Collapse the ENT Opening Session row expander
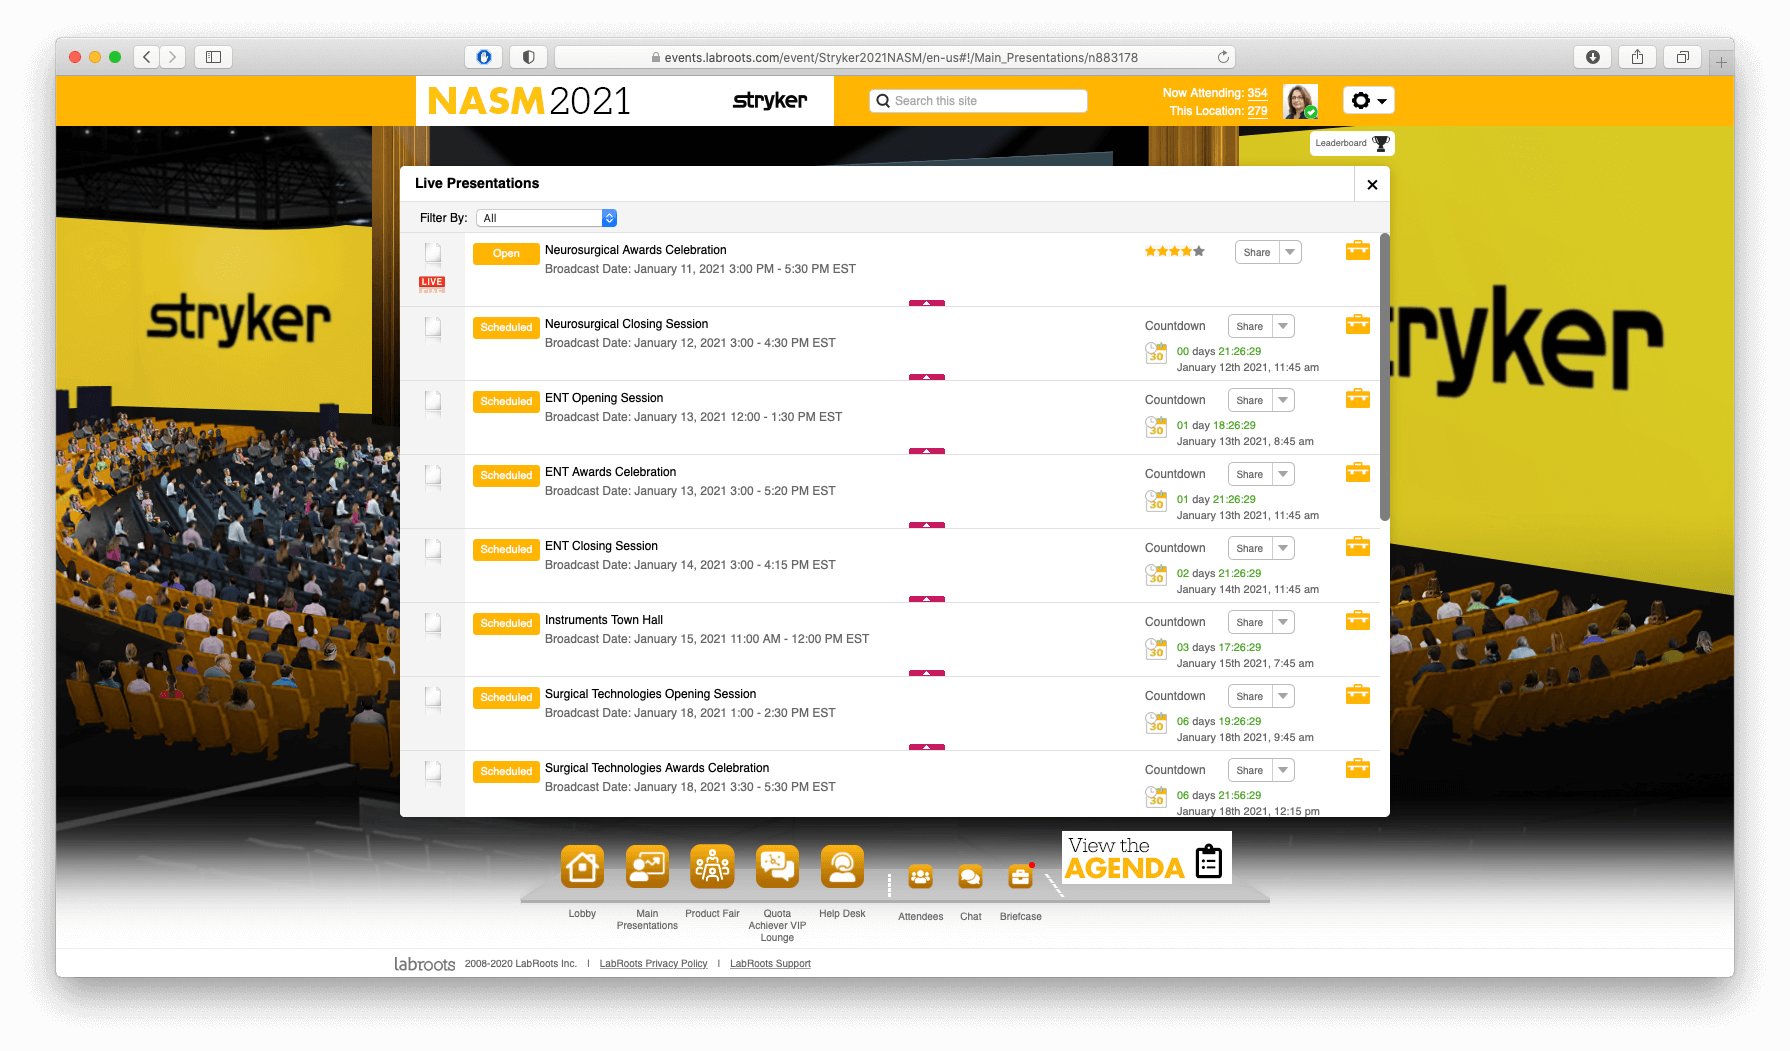Image resolution: width=1790 pixels, height=1051 pixels. pos(927,451)
